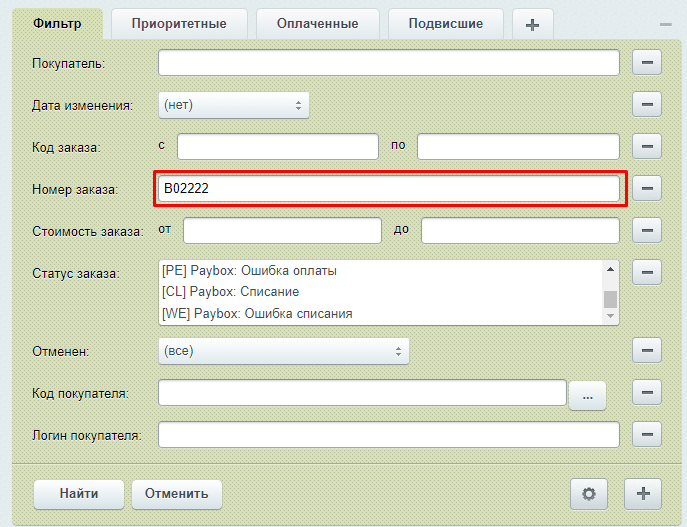Remove the Код заказа filter row
This screenshot has width=687, height=527.
click(x=647, y=147)
